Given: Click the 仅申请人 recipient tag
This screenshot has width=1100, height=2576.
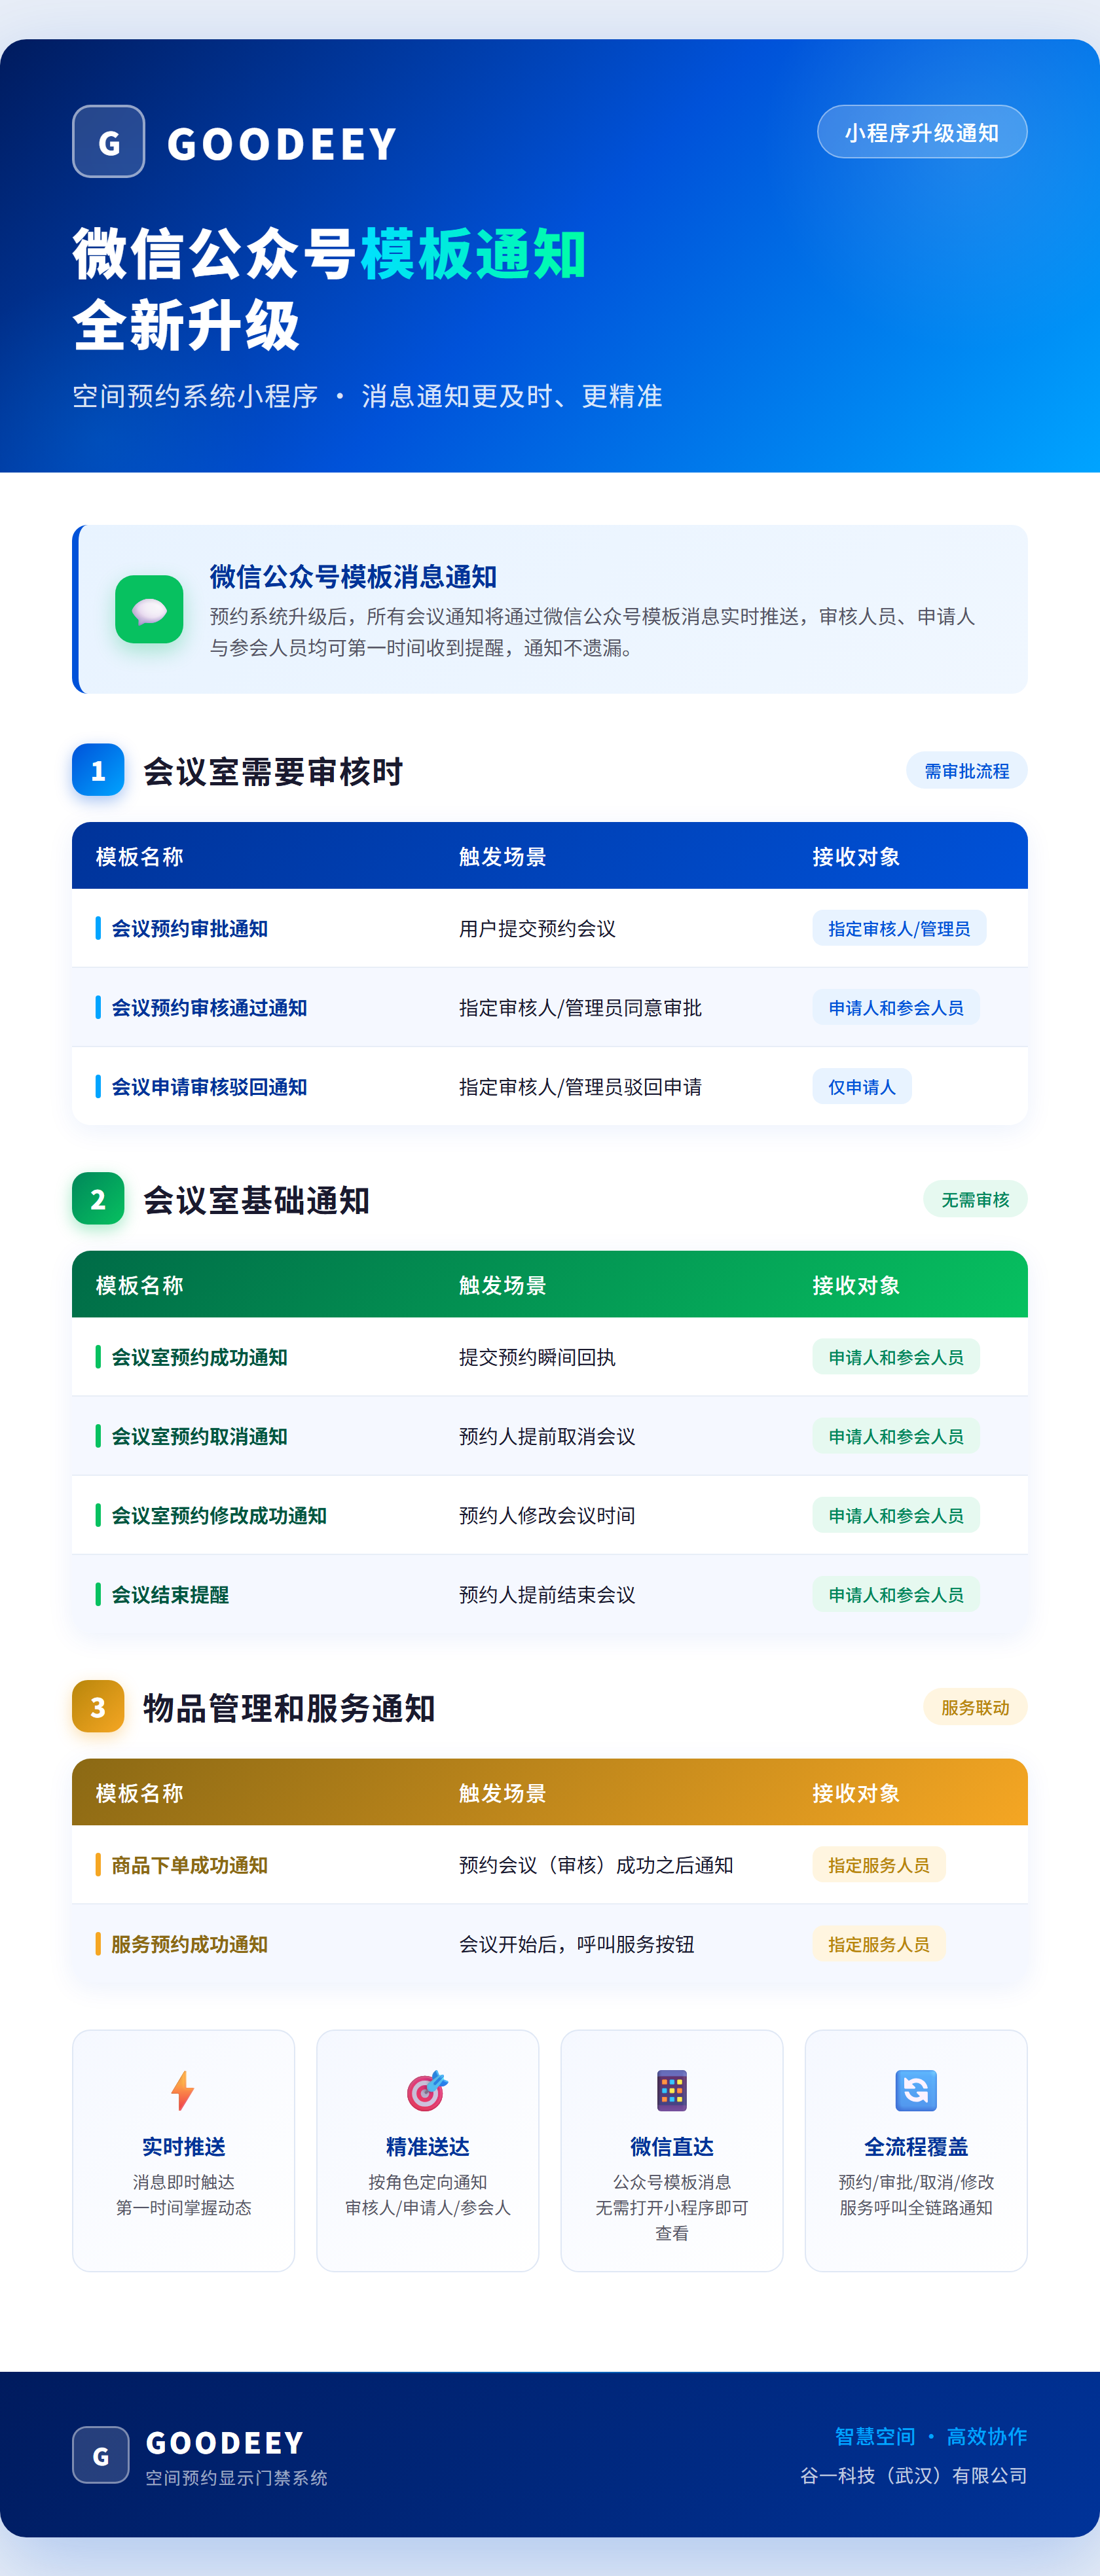Looking at the screenshot, I should 862,1086.
